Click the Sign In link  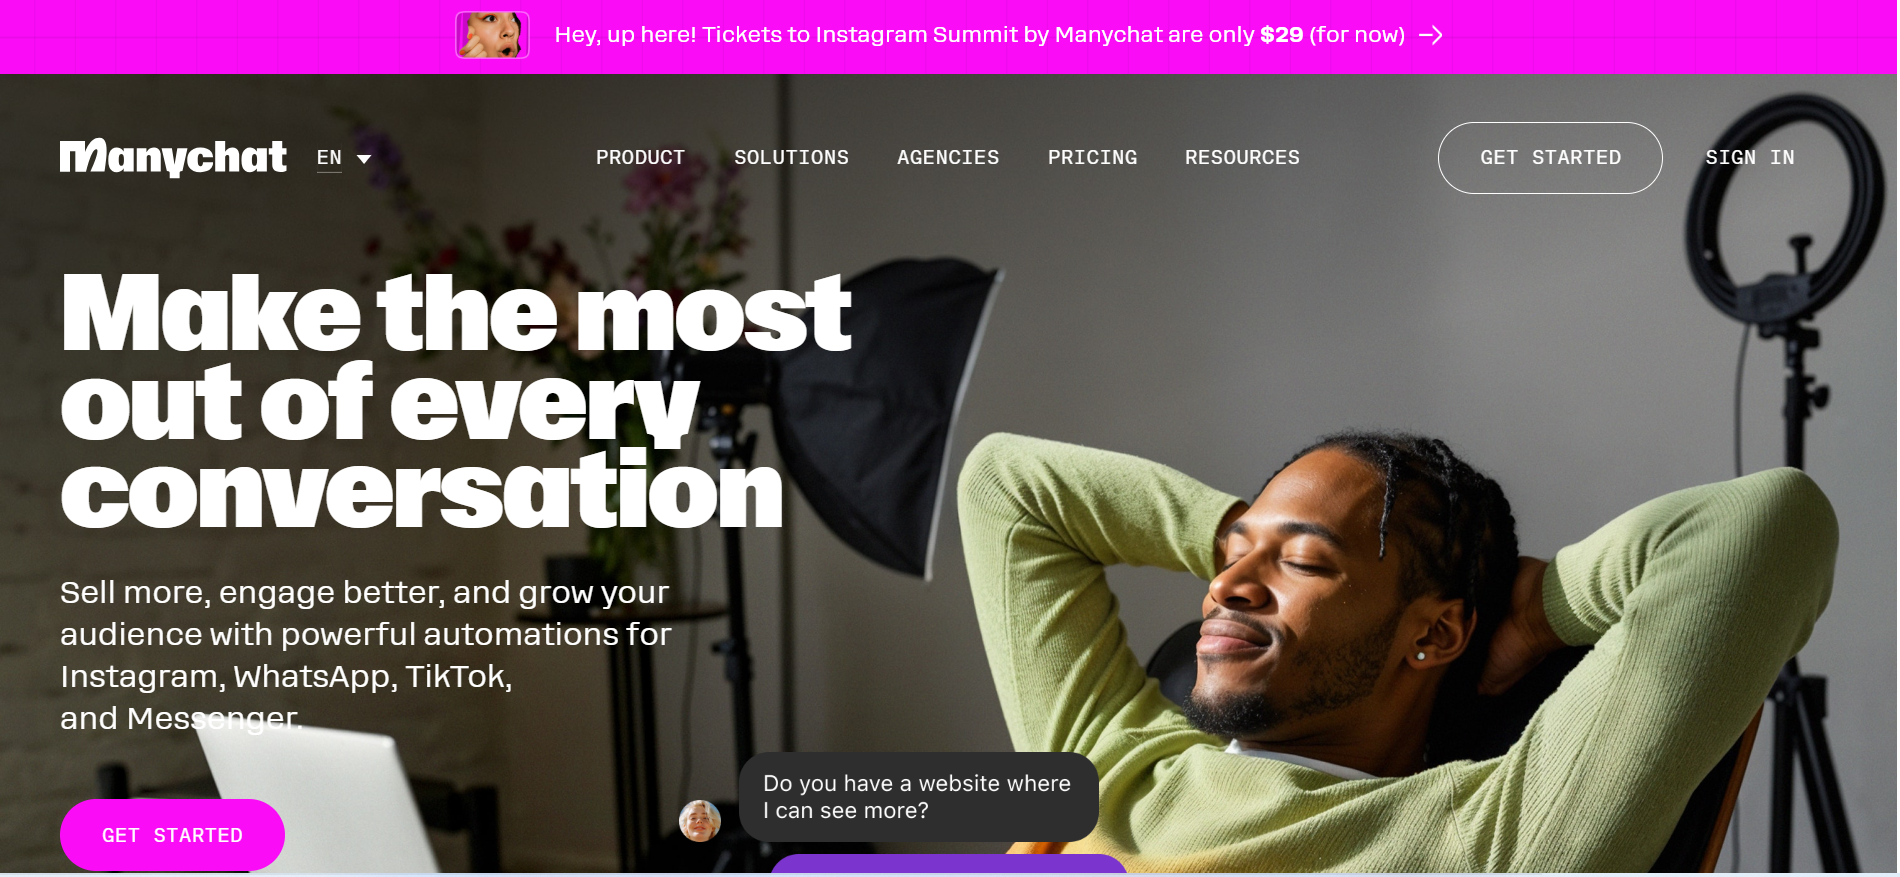[1750, 158]
